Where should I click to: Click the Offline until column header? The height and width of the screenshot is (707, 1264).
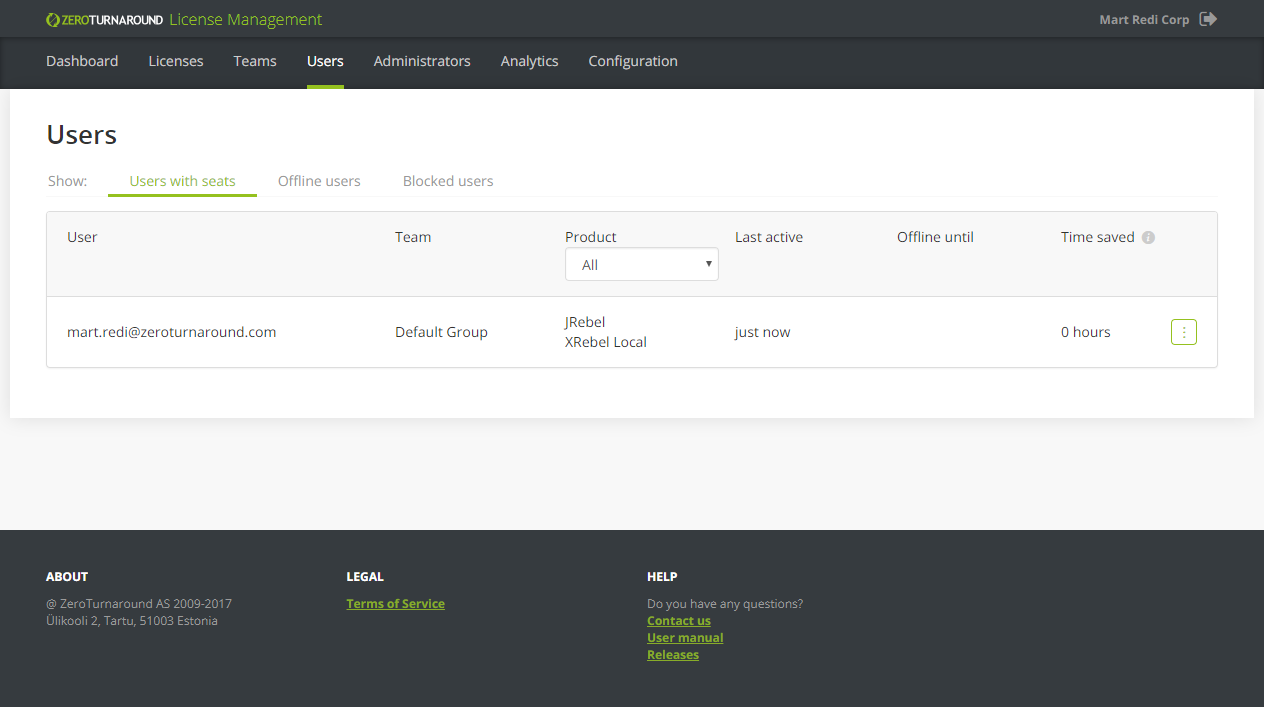[x=935, y=237]
